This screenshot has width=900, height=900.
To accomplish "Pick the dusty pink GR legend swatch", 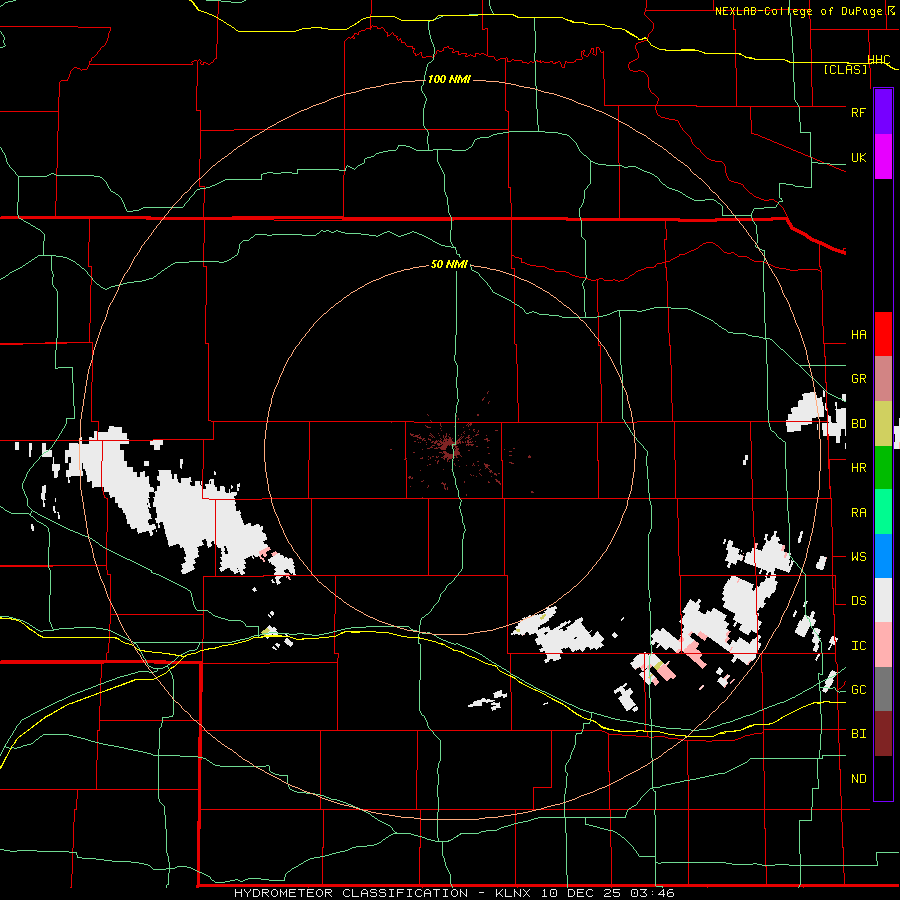I will [x=883, y=379].
